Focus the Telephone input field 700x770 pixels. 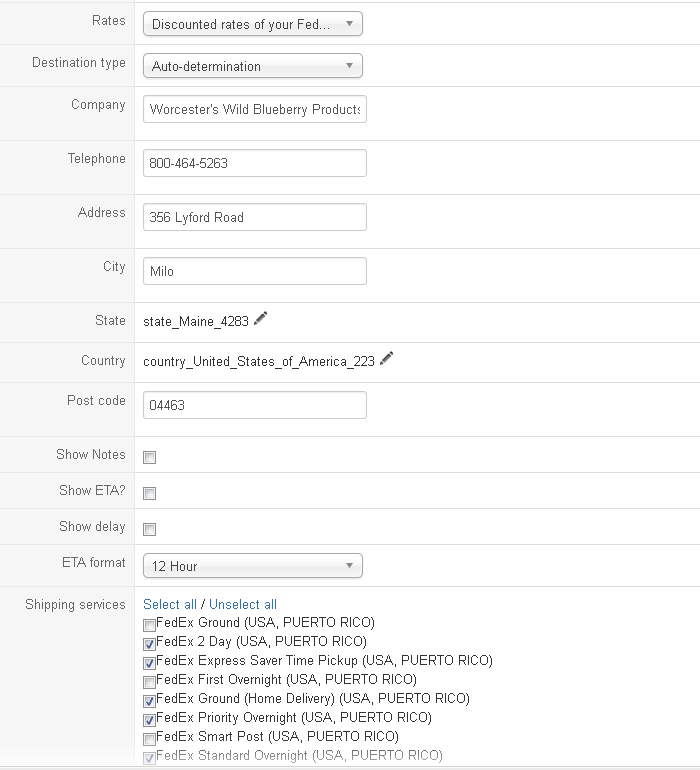pos(254,163)
